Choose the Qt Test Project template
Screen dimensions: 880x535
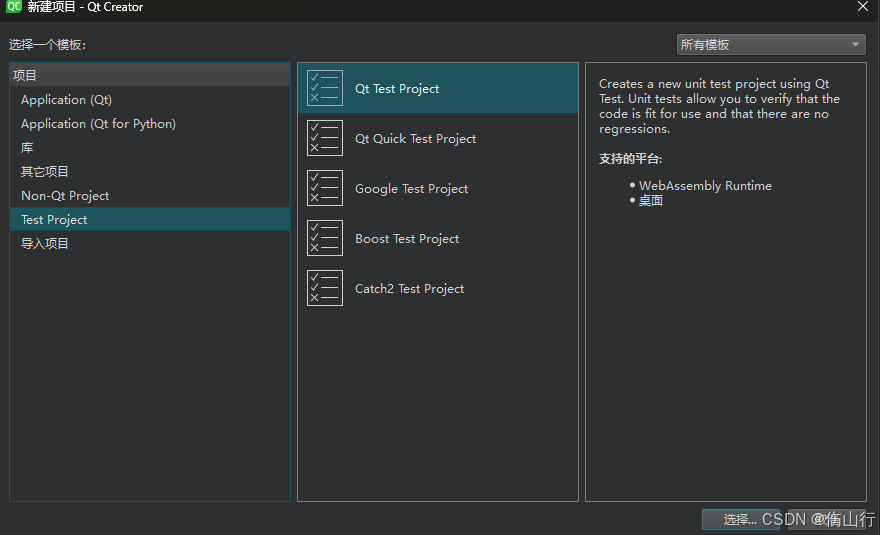pos(438,88)
